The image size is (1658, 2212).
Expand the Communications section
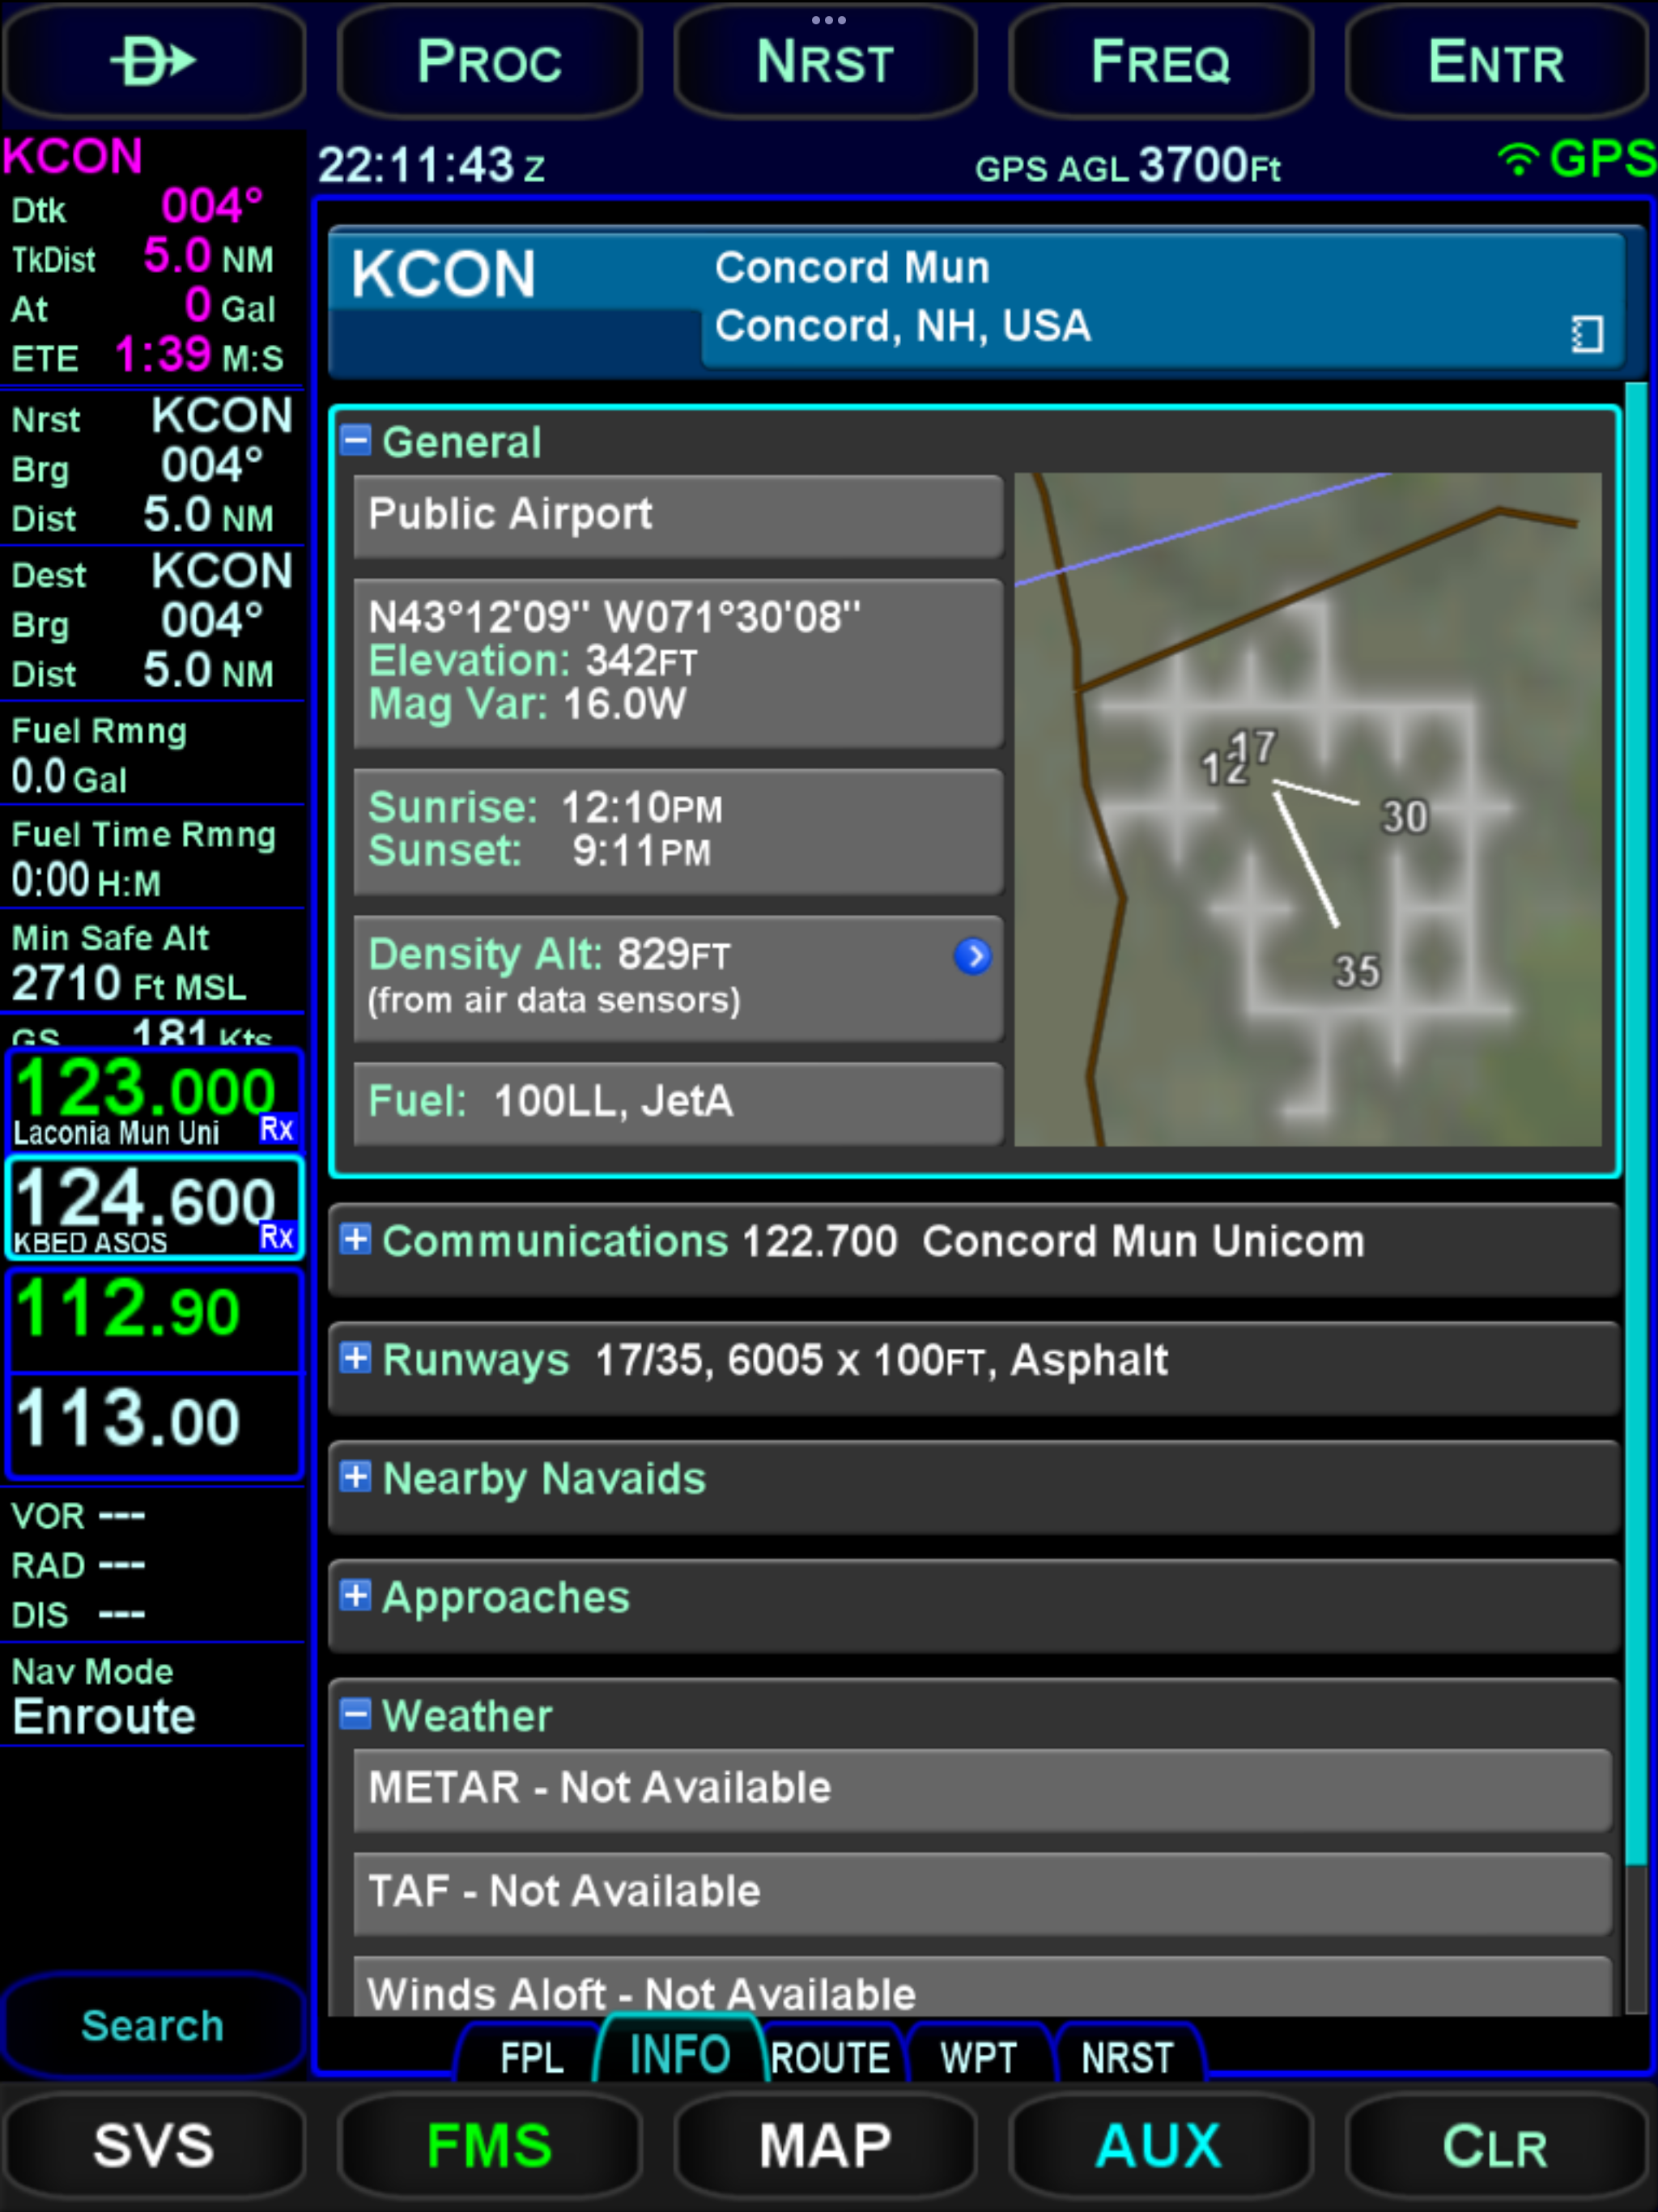coord(355,1239)
